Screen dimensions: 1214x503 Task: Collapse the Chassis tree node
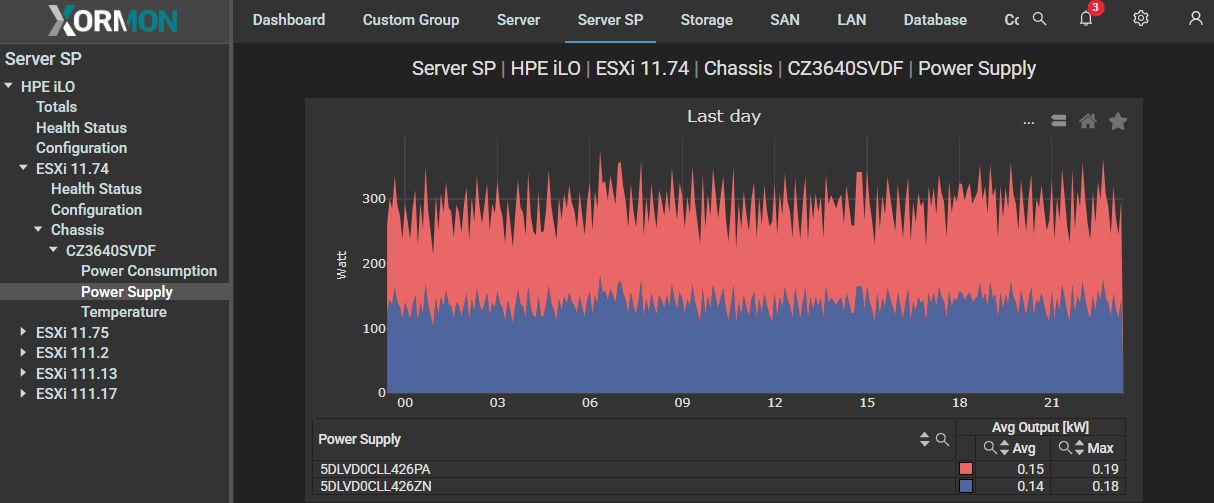[x=39, y=229]
